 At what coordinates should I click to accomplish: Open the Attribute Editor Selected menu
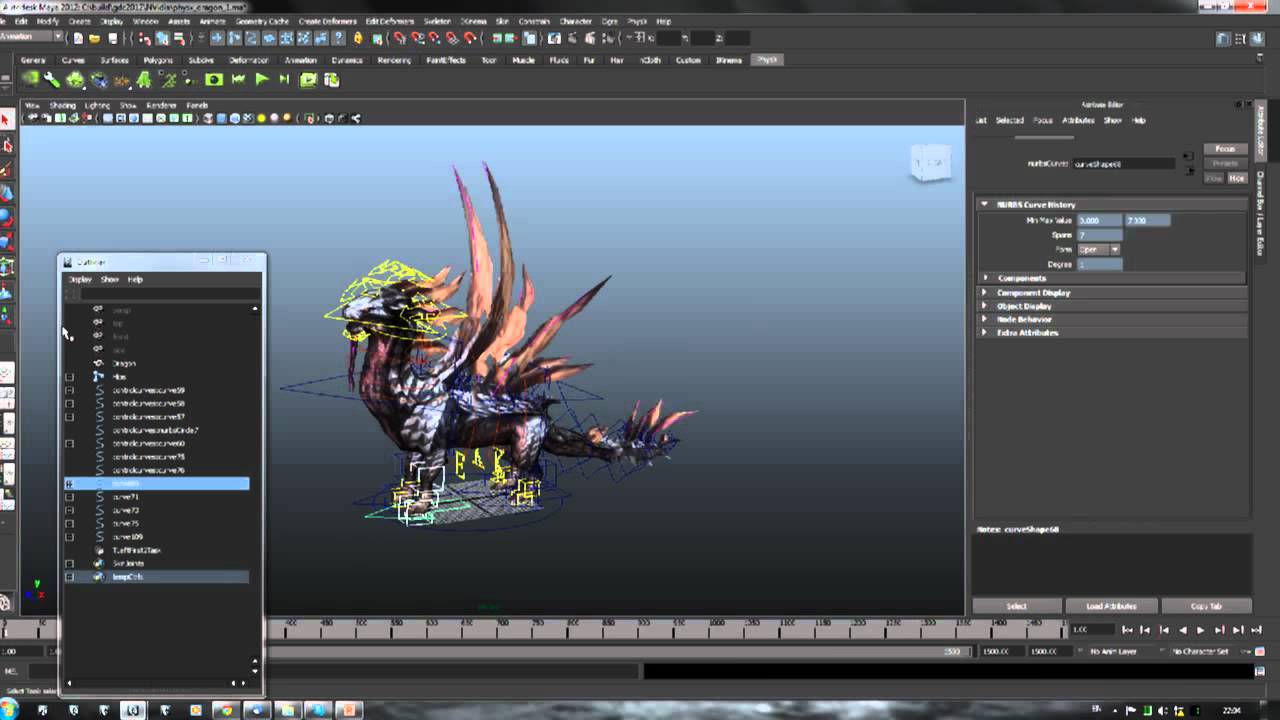click(1010, 120)
